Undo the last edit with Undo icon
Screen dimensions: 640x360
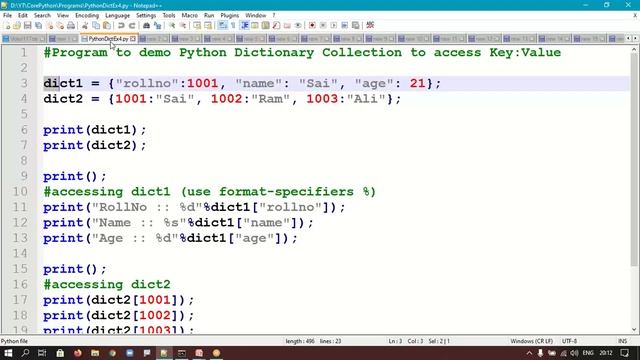(x=121, y=25)
